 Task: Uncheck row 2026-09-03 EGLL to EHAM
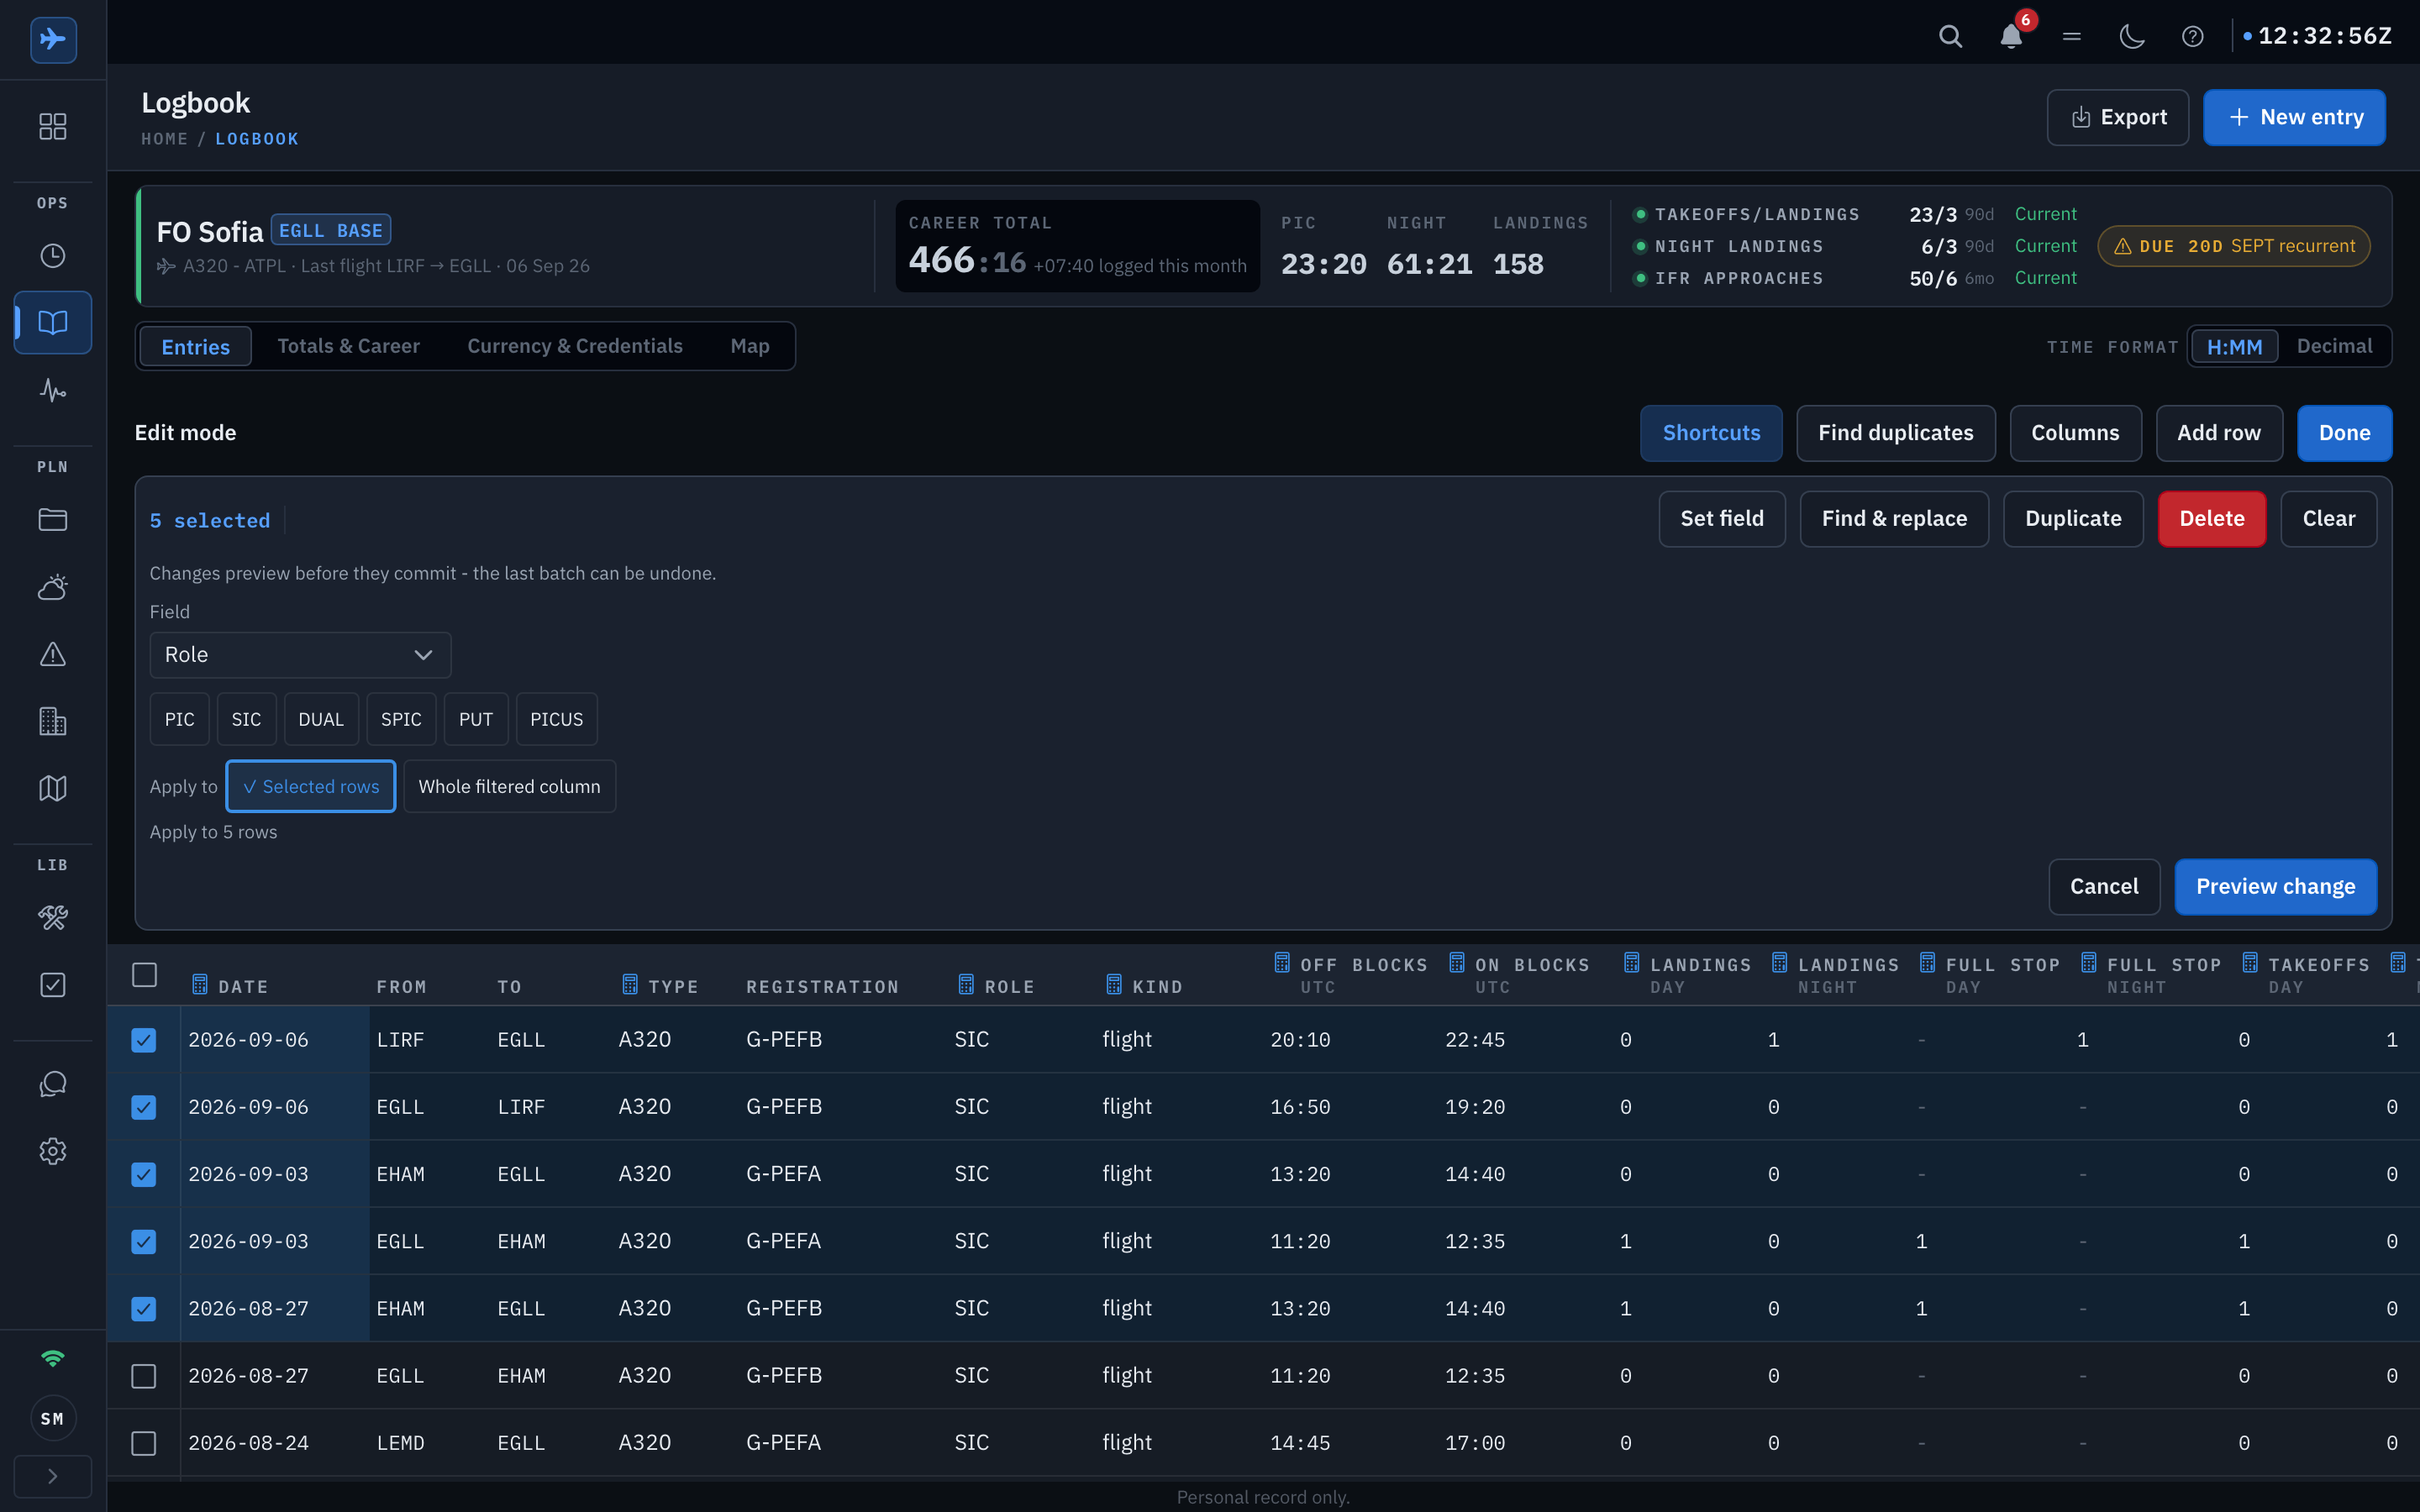coord(144,1241)
